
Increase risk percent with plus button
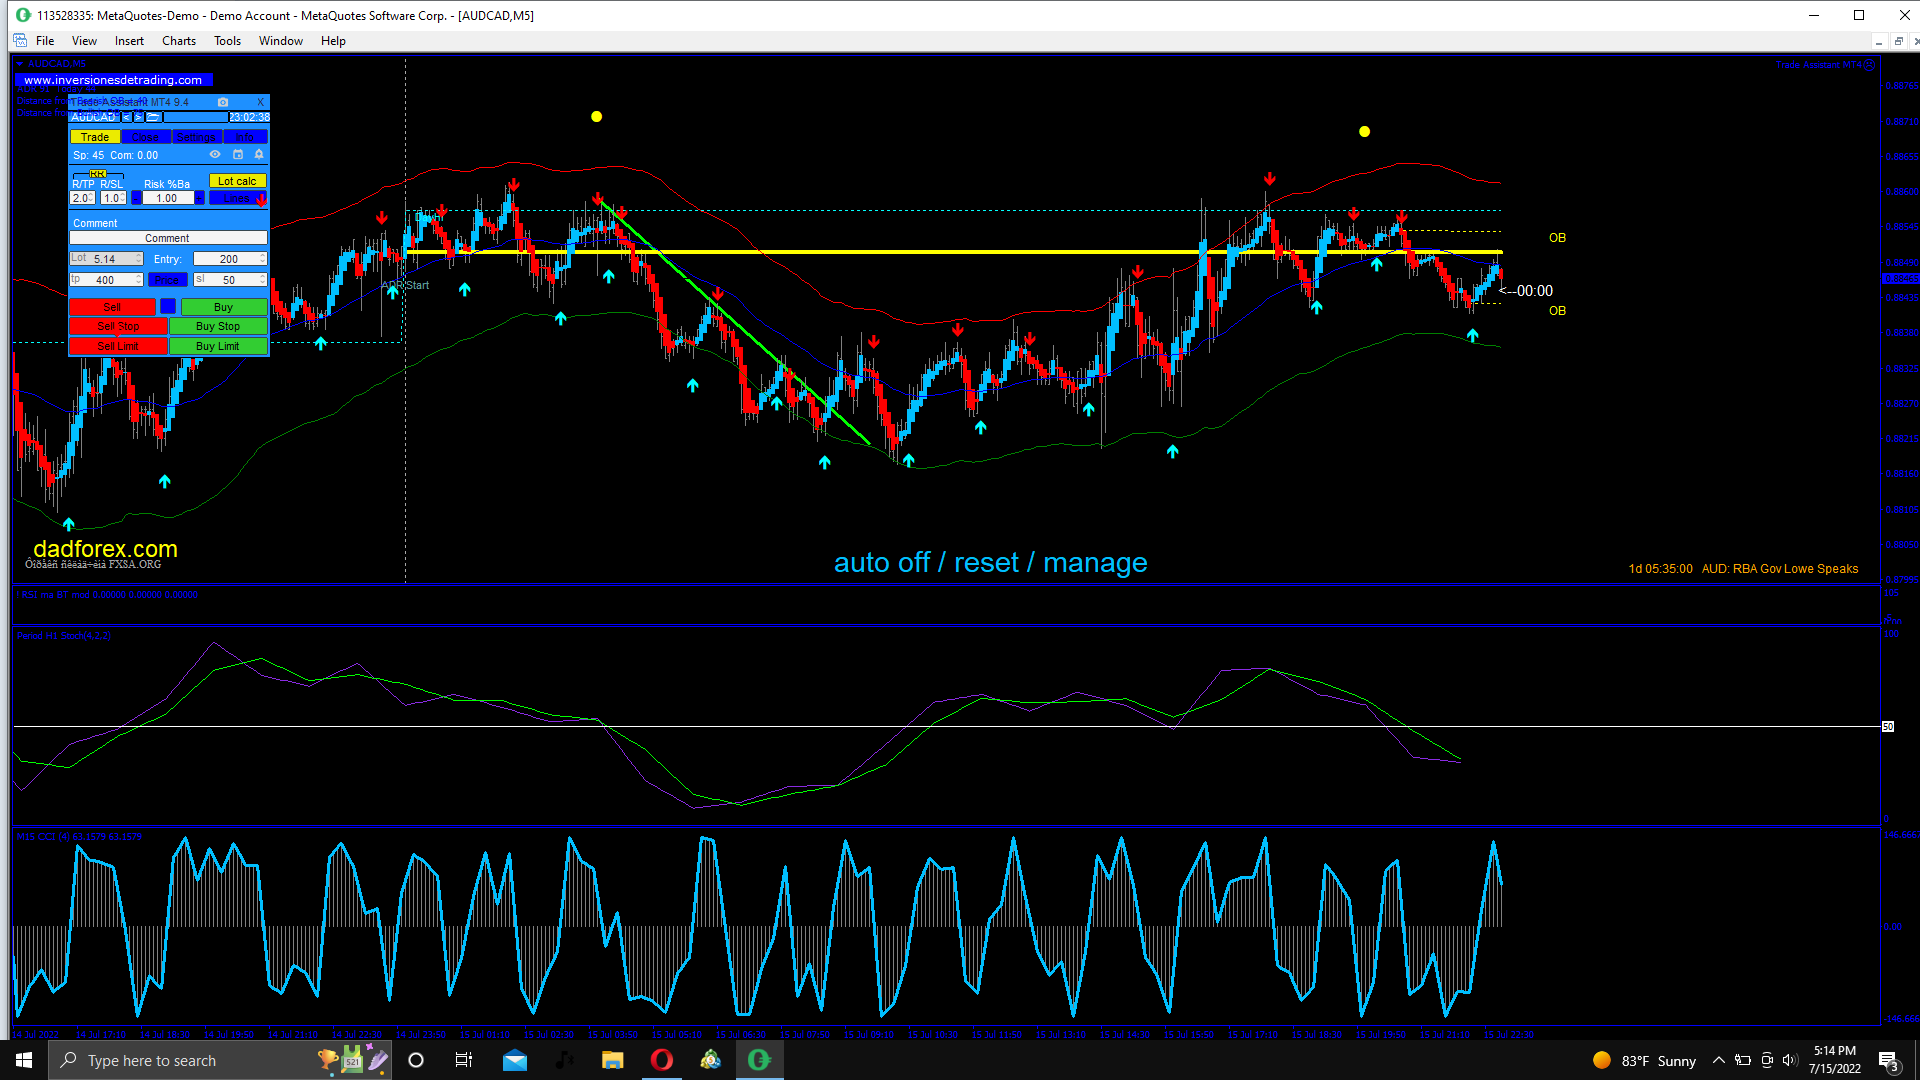(x=199, y=198)
